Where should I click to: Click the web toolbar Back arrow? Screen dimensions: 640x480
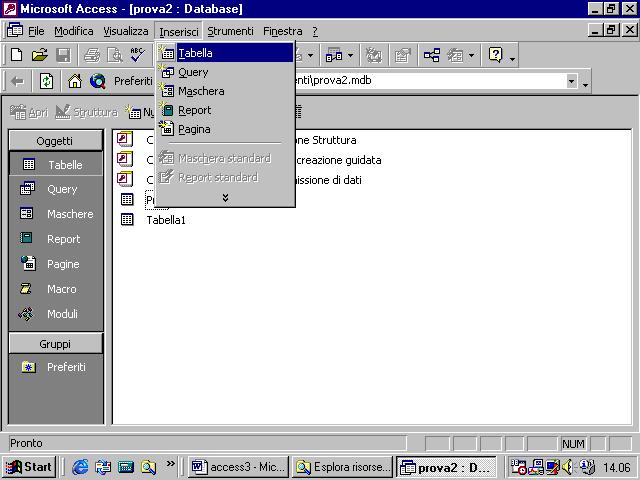coord(17,81)
